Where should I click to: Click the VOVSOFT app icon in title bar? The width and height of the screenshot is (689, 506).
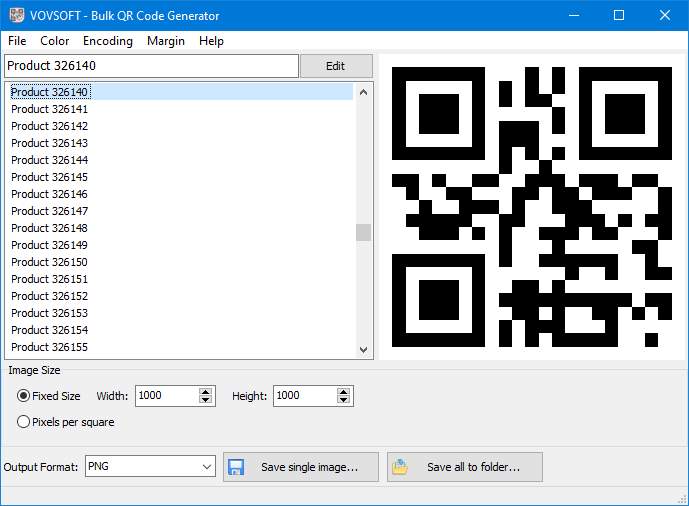point(15,16)
